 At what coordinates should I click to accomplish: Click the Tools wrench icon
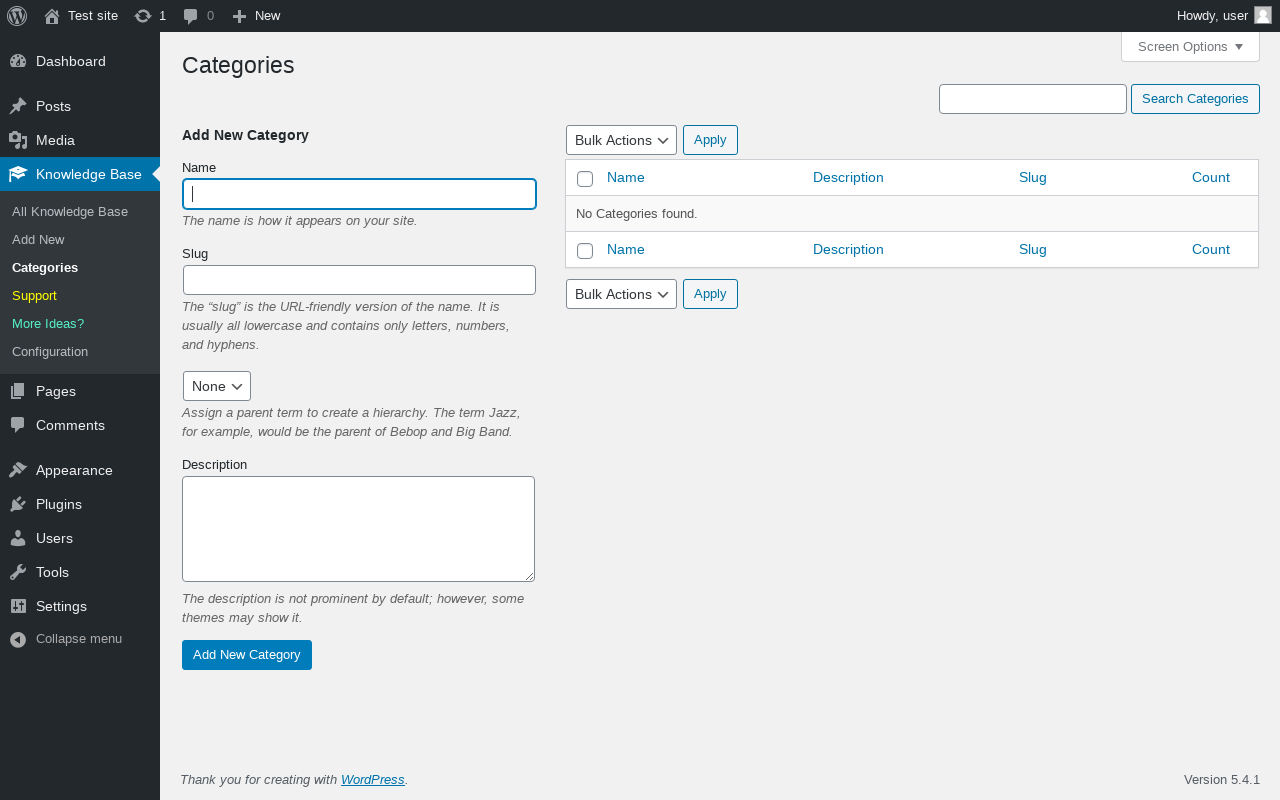[18, 572]
